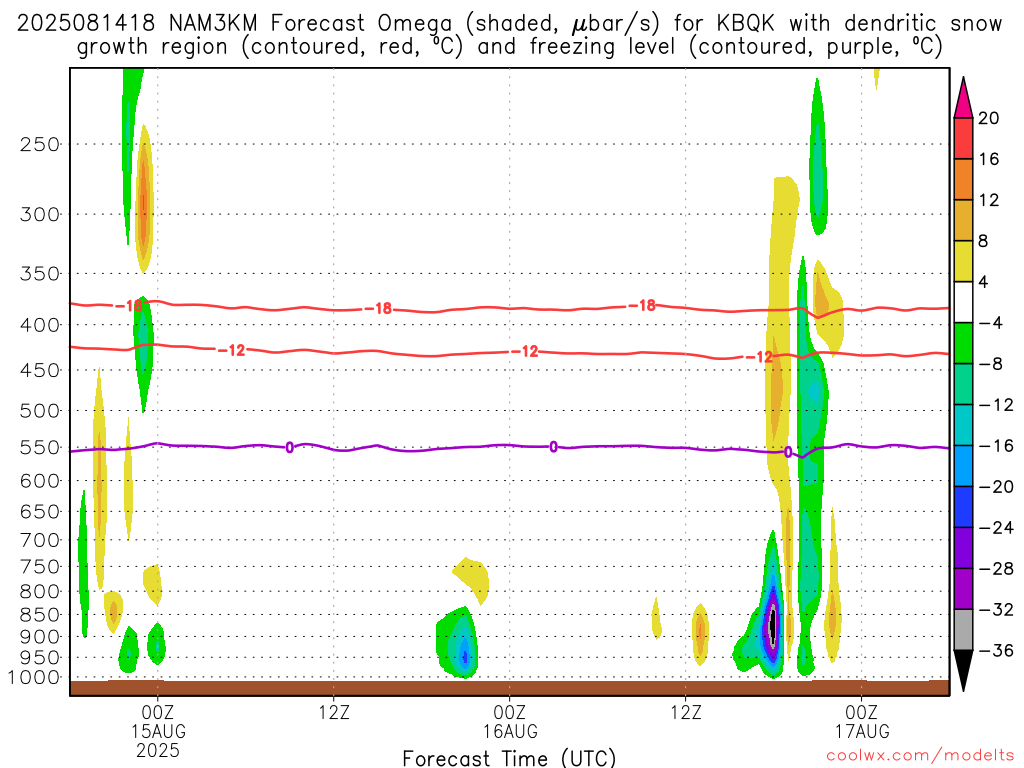
Task: Click the black bottom arrow of the colorbar
Action: click(x=963, y=670)
